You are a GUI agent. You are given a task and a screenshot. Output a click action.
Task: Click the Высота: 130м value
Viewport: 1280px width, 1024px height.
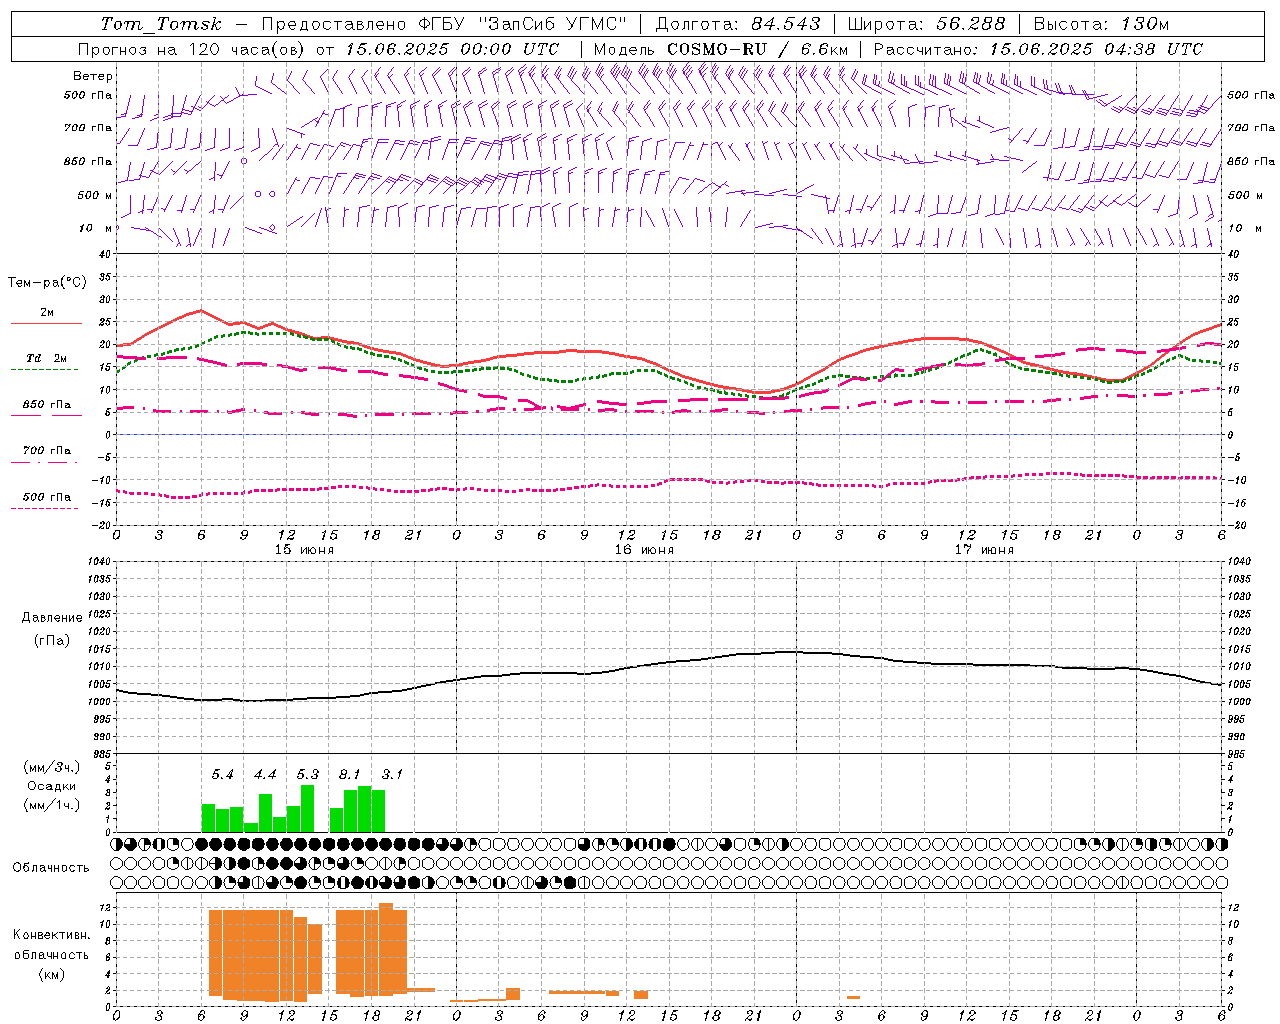pyautogui.click(x=1101, y=24)
